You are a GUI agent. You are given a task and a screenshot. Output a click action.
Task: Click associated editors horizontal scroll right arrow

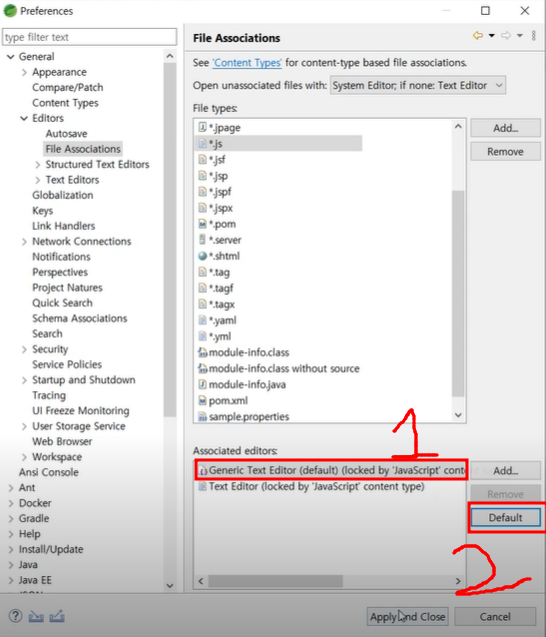[x=458, y=581]
